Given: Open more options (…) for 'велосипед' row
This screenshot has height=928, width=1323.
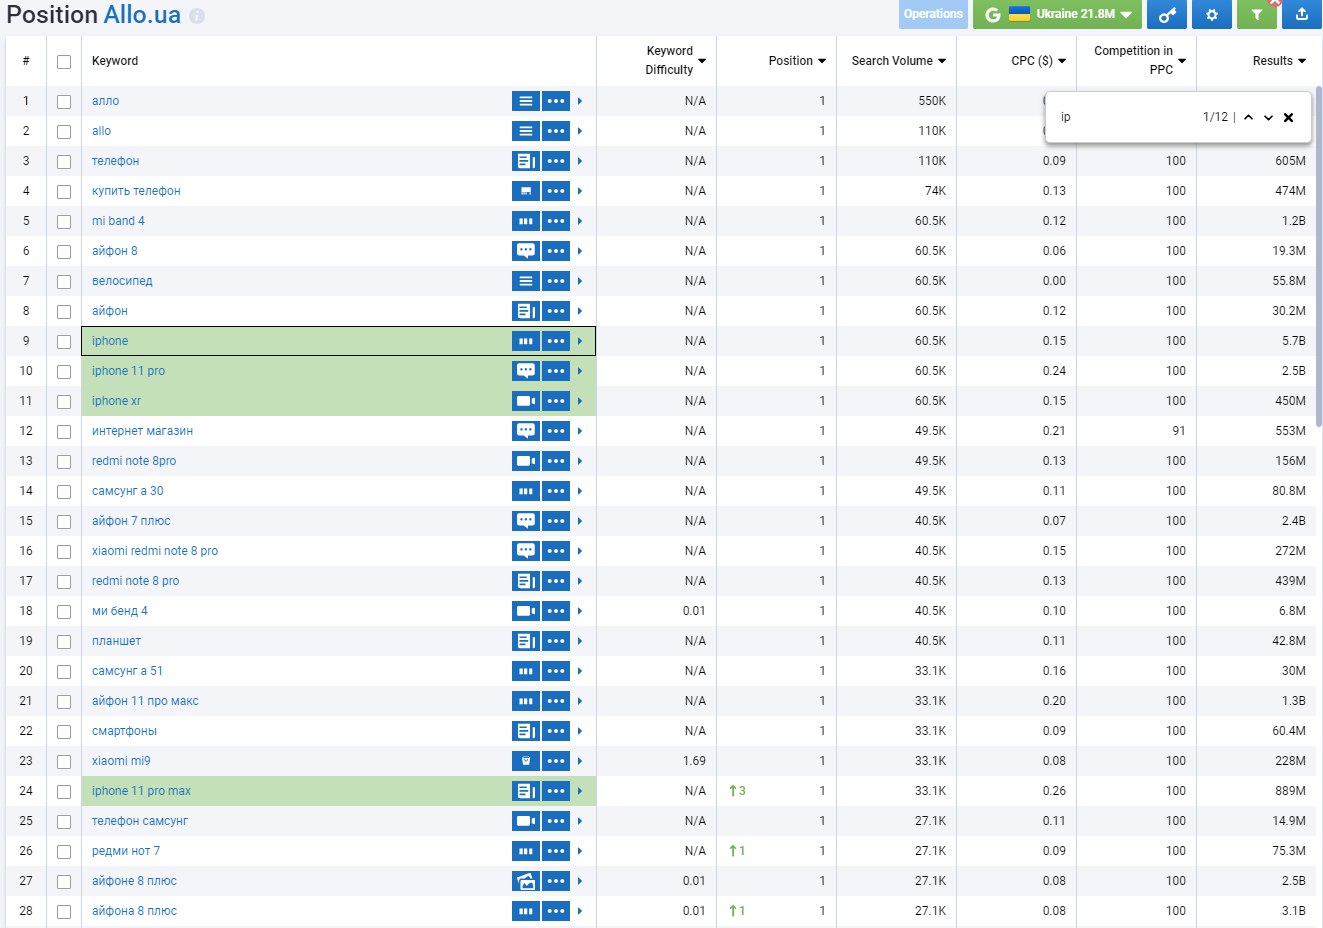Looking at the screenshot, I should [x=556, y=281].
